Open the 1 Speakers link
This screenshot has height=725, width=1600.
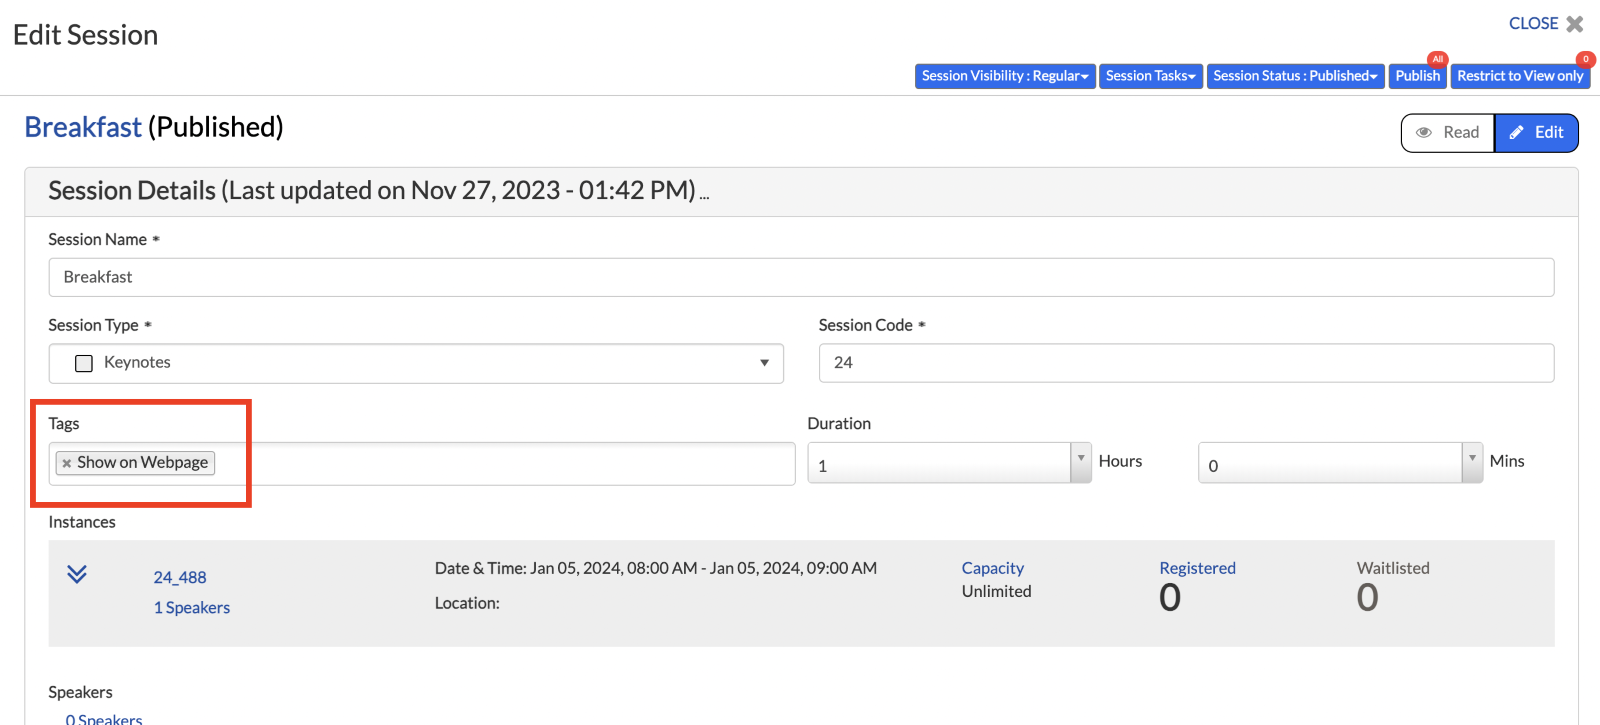click(192, 608)
